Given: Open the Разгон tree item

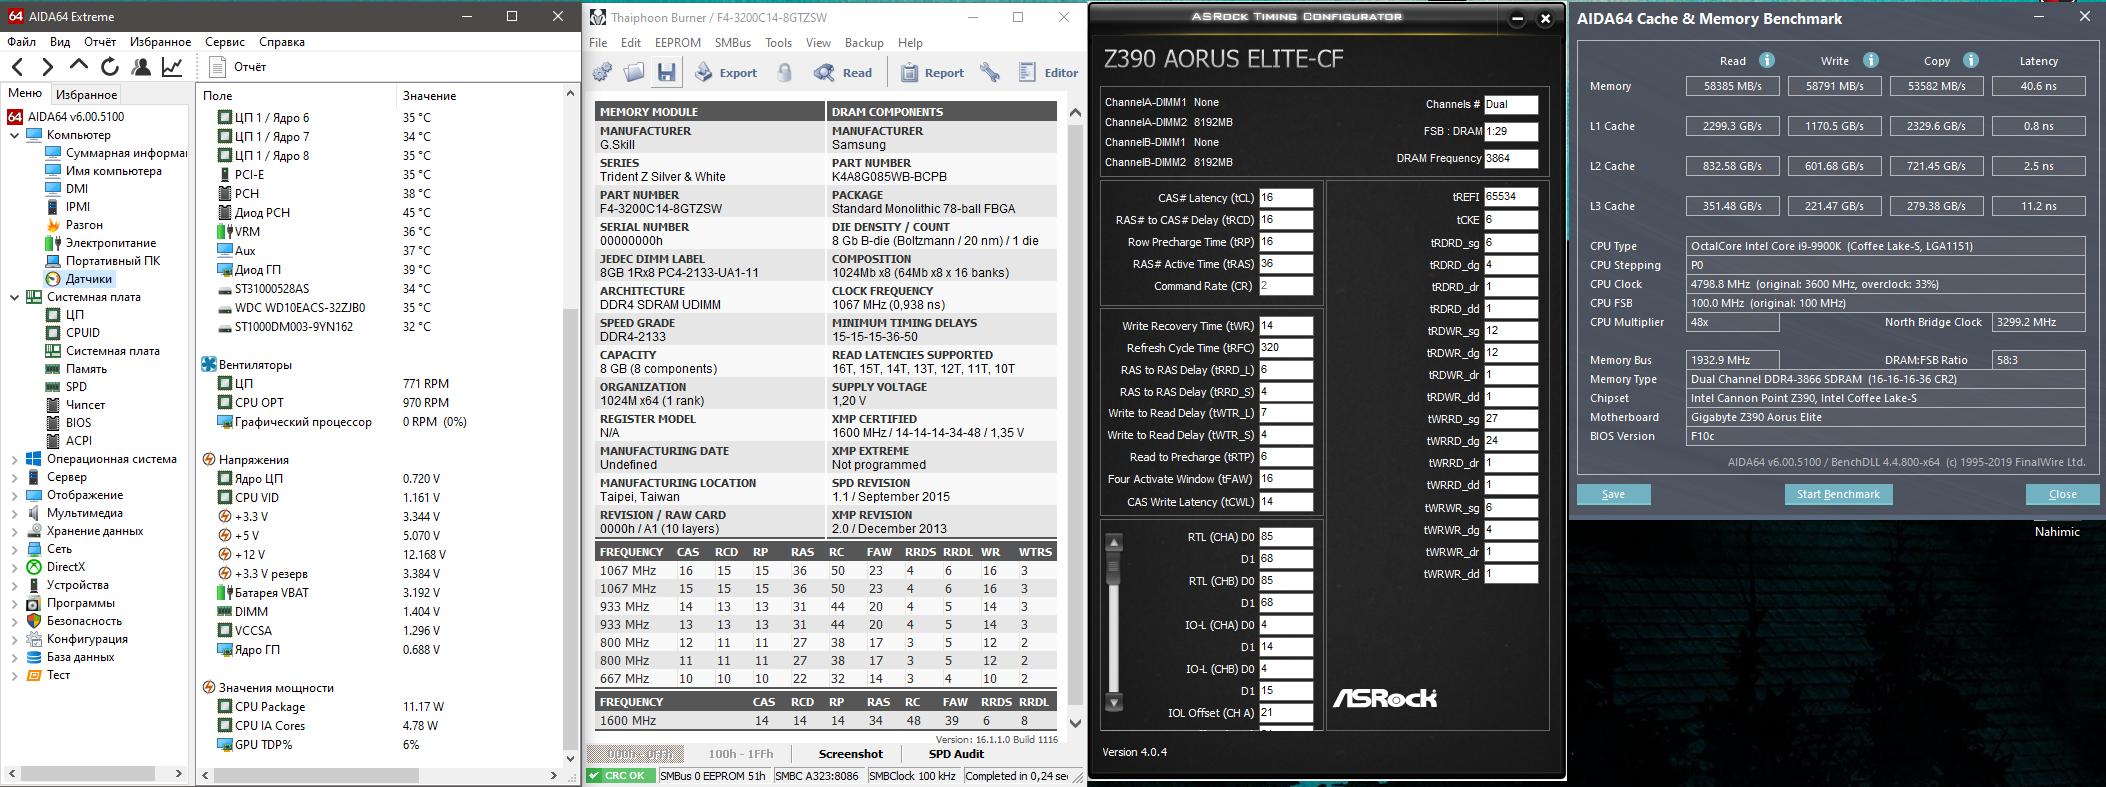Looking at the screenshot, I should [74, 225].
